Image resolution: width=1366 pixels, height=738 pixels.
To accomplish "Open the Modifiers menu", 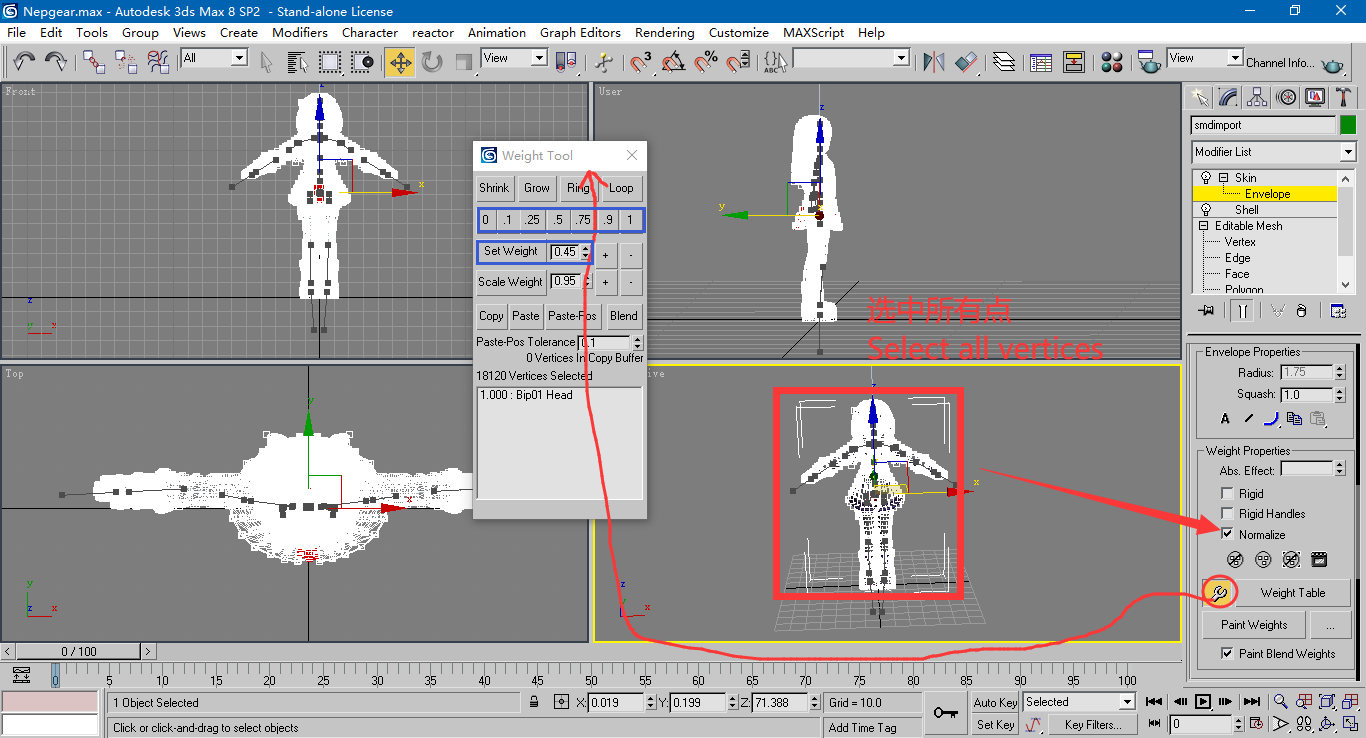I will [299, 32].
